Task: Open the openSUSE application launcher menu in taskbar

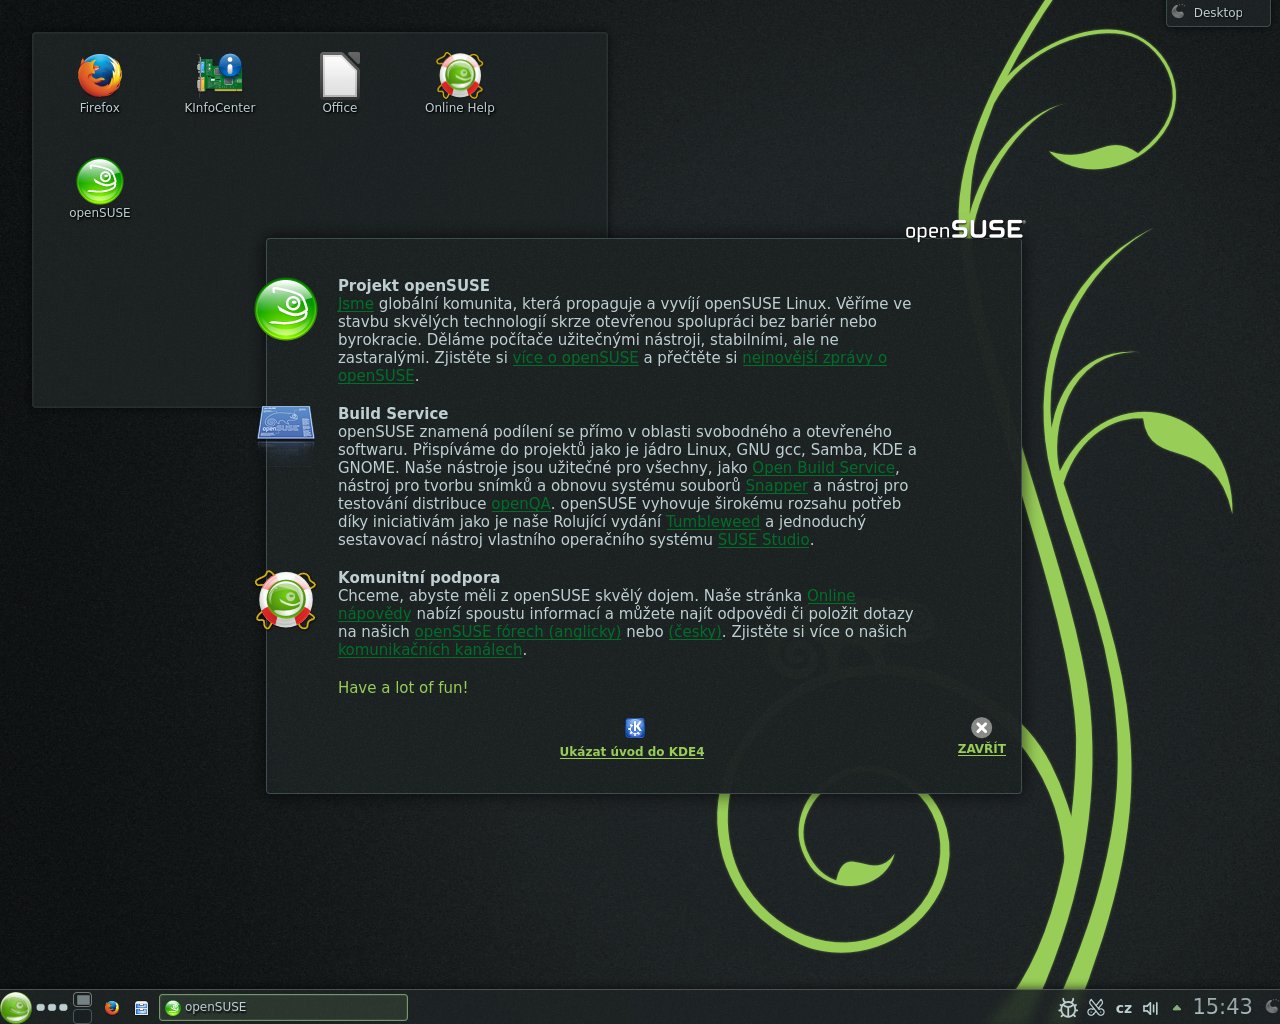Action: point(15,1007)
